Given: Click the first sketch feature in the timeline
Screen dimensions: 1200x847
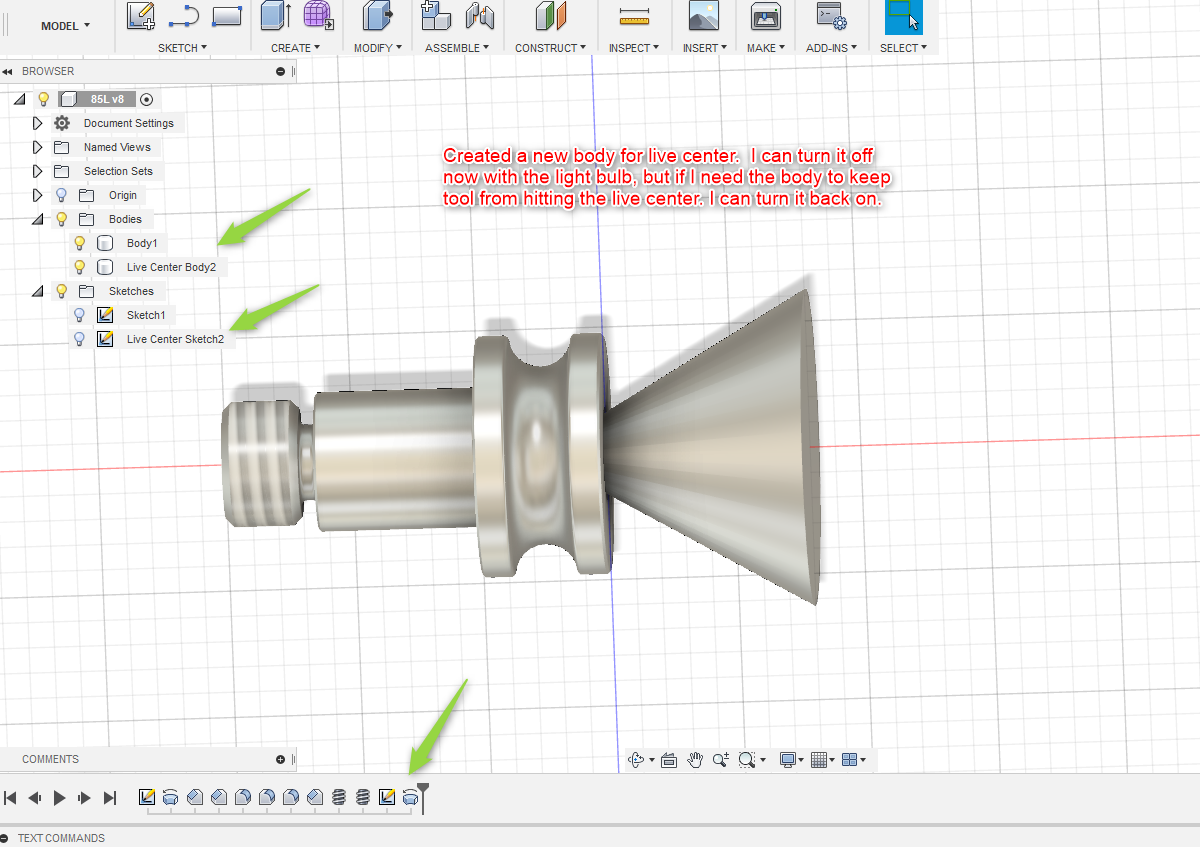Looking at the screenshot, I should 147,797.
